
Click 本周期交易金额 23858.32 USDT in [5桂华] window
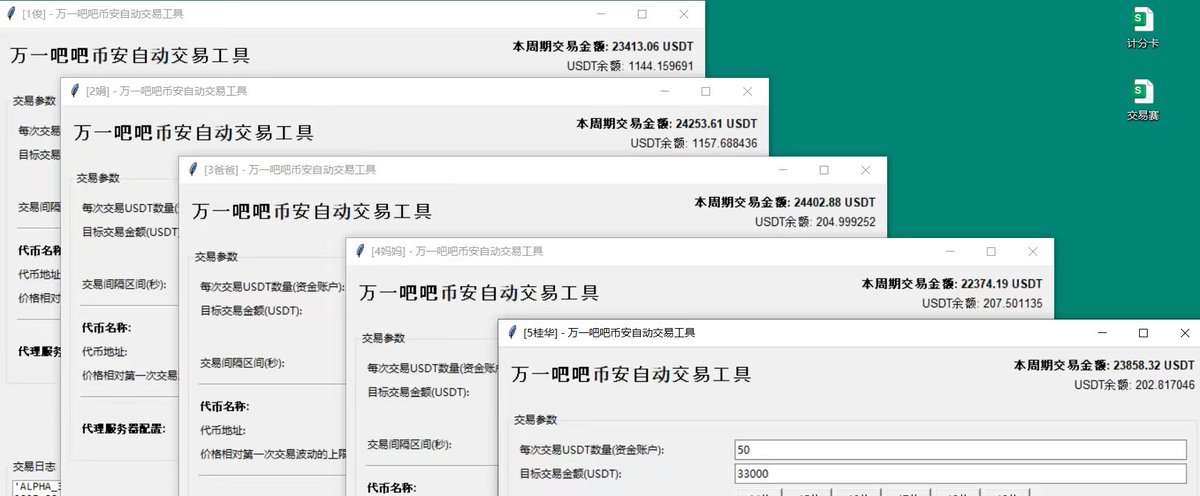(1104, 365)
